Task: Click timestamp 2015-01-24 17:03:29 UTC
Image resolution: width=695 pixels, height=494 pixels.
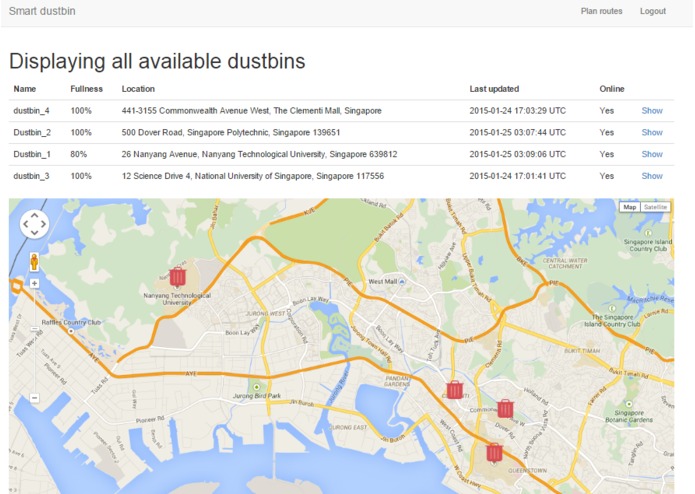Action: 518,111
